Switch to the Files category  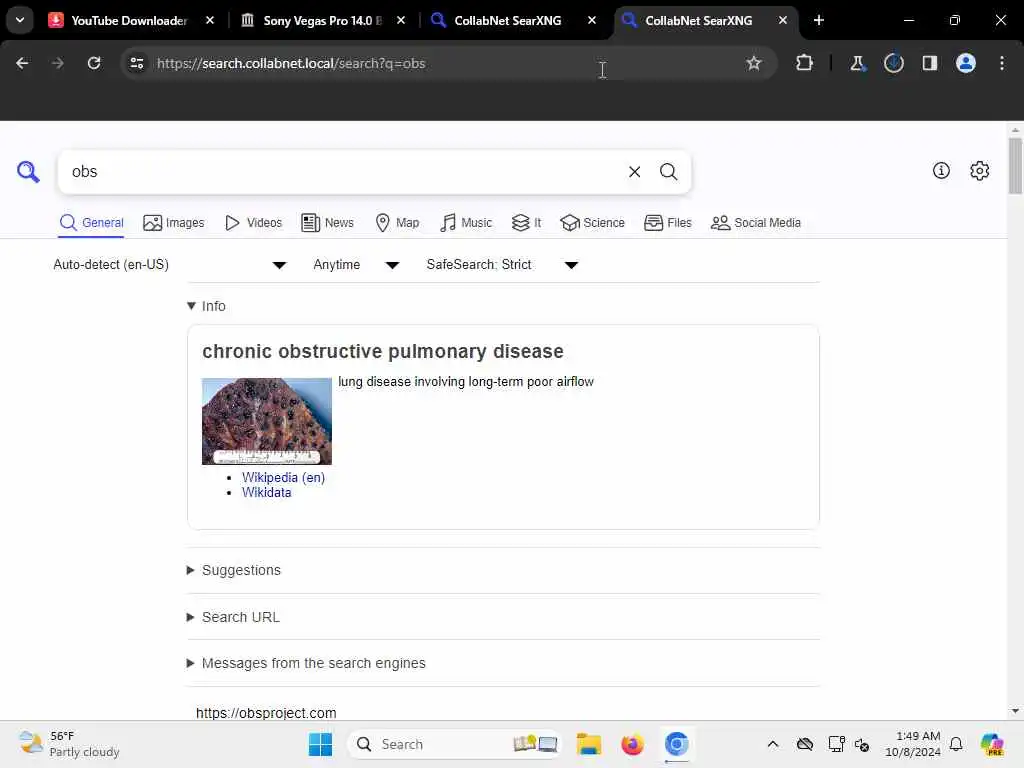pos(667,223)
